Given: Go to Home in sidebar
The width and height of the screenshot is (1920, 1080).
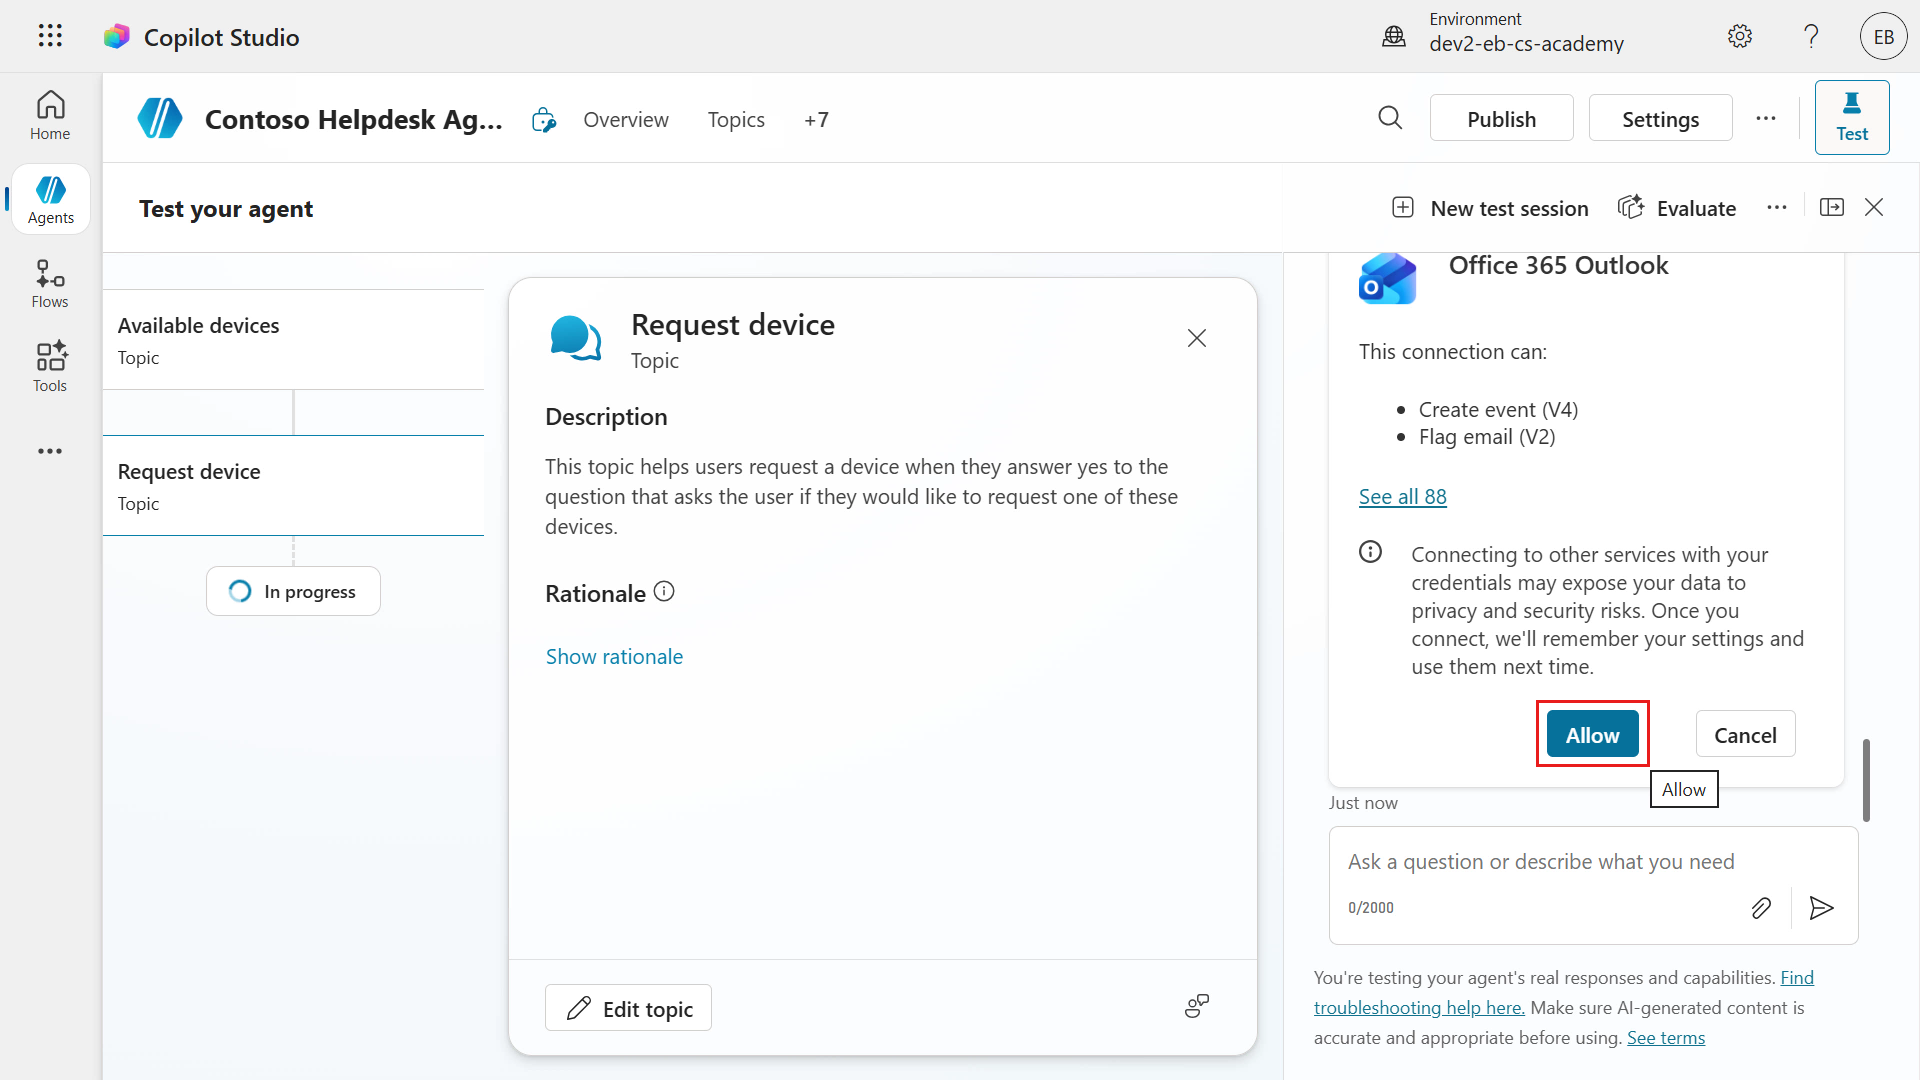Looking at the screenshot, I should coord(50,116).
